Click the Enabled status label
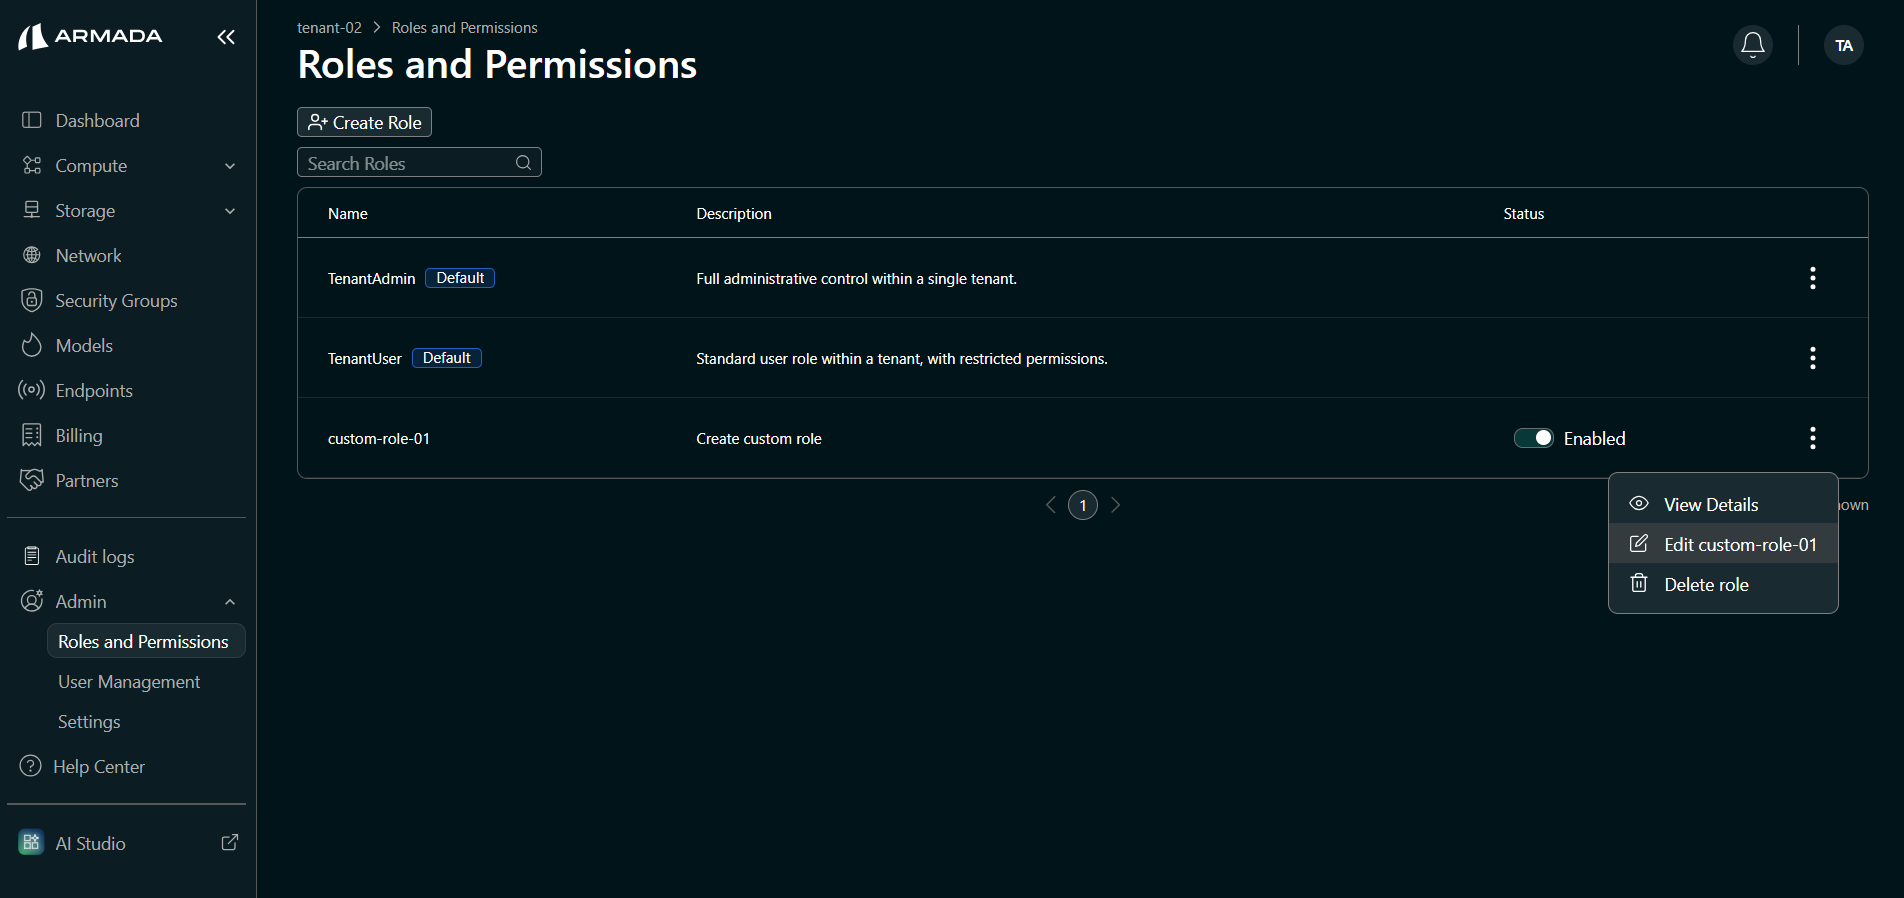The height and width of the screenshot is (898, 1904). 1595,438
